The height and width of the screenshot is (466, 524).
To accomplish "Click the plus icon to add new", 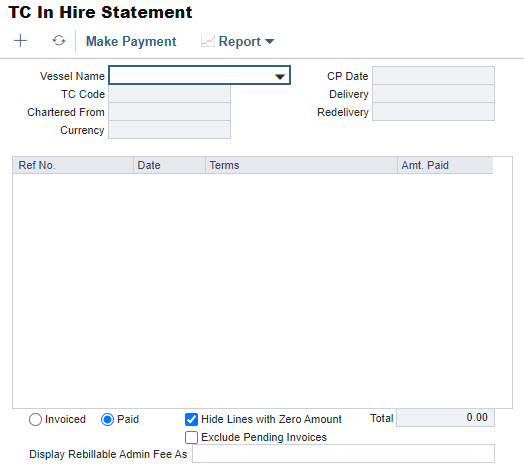I will click(20, 41).
